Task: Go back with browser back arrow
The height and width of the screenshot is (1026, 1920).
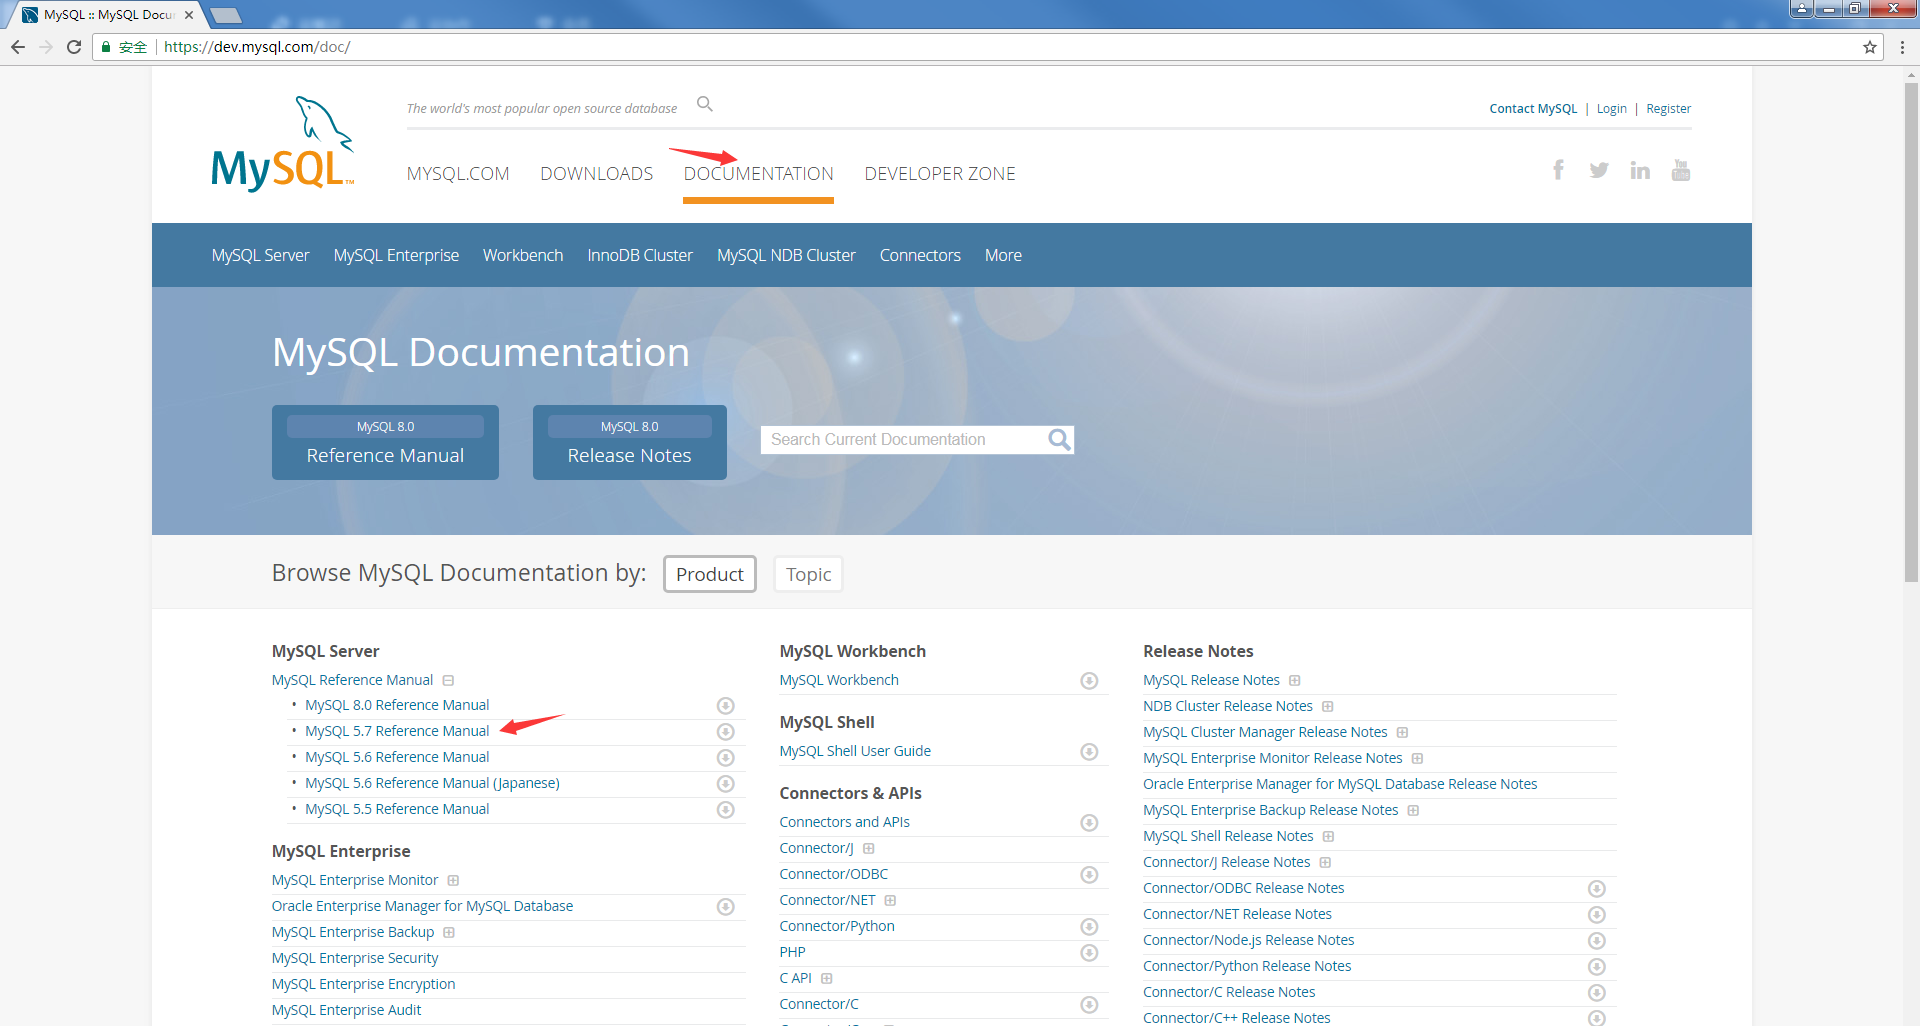Action: 18,47
